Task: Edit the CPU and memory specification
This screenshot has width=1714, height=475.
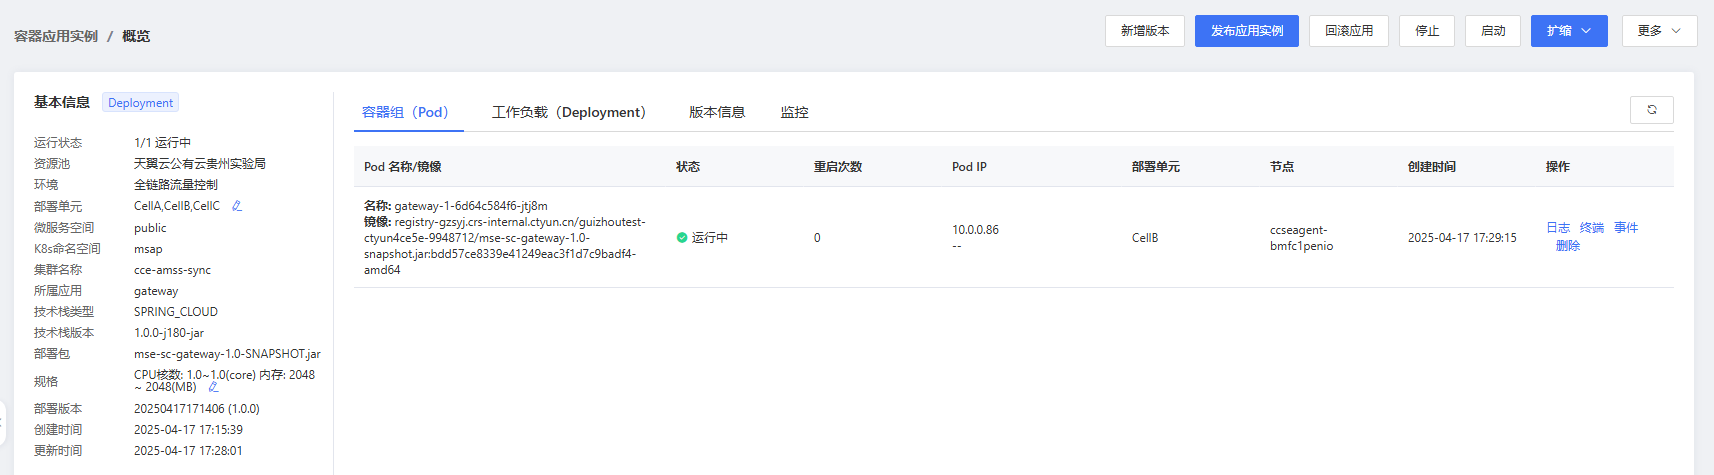Action: pyautogui.click(x=213, y=387)
